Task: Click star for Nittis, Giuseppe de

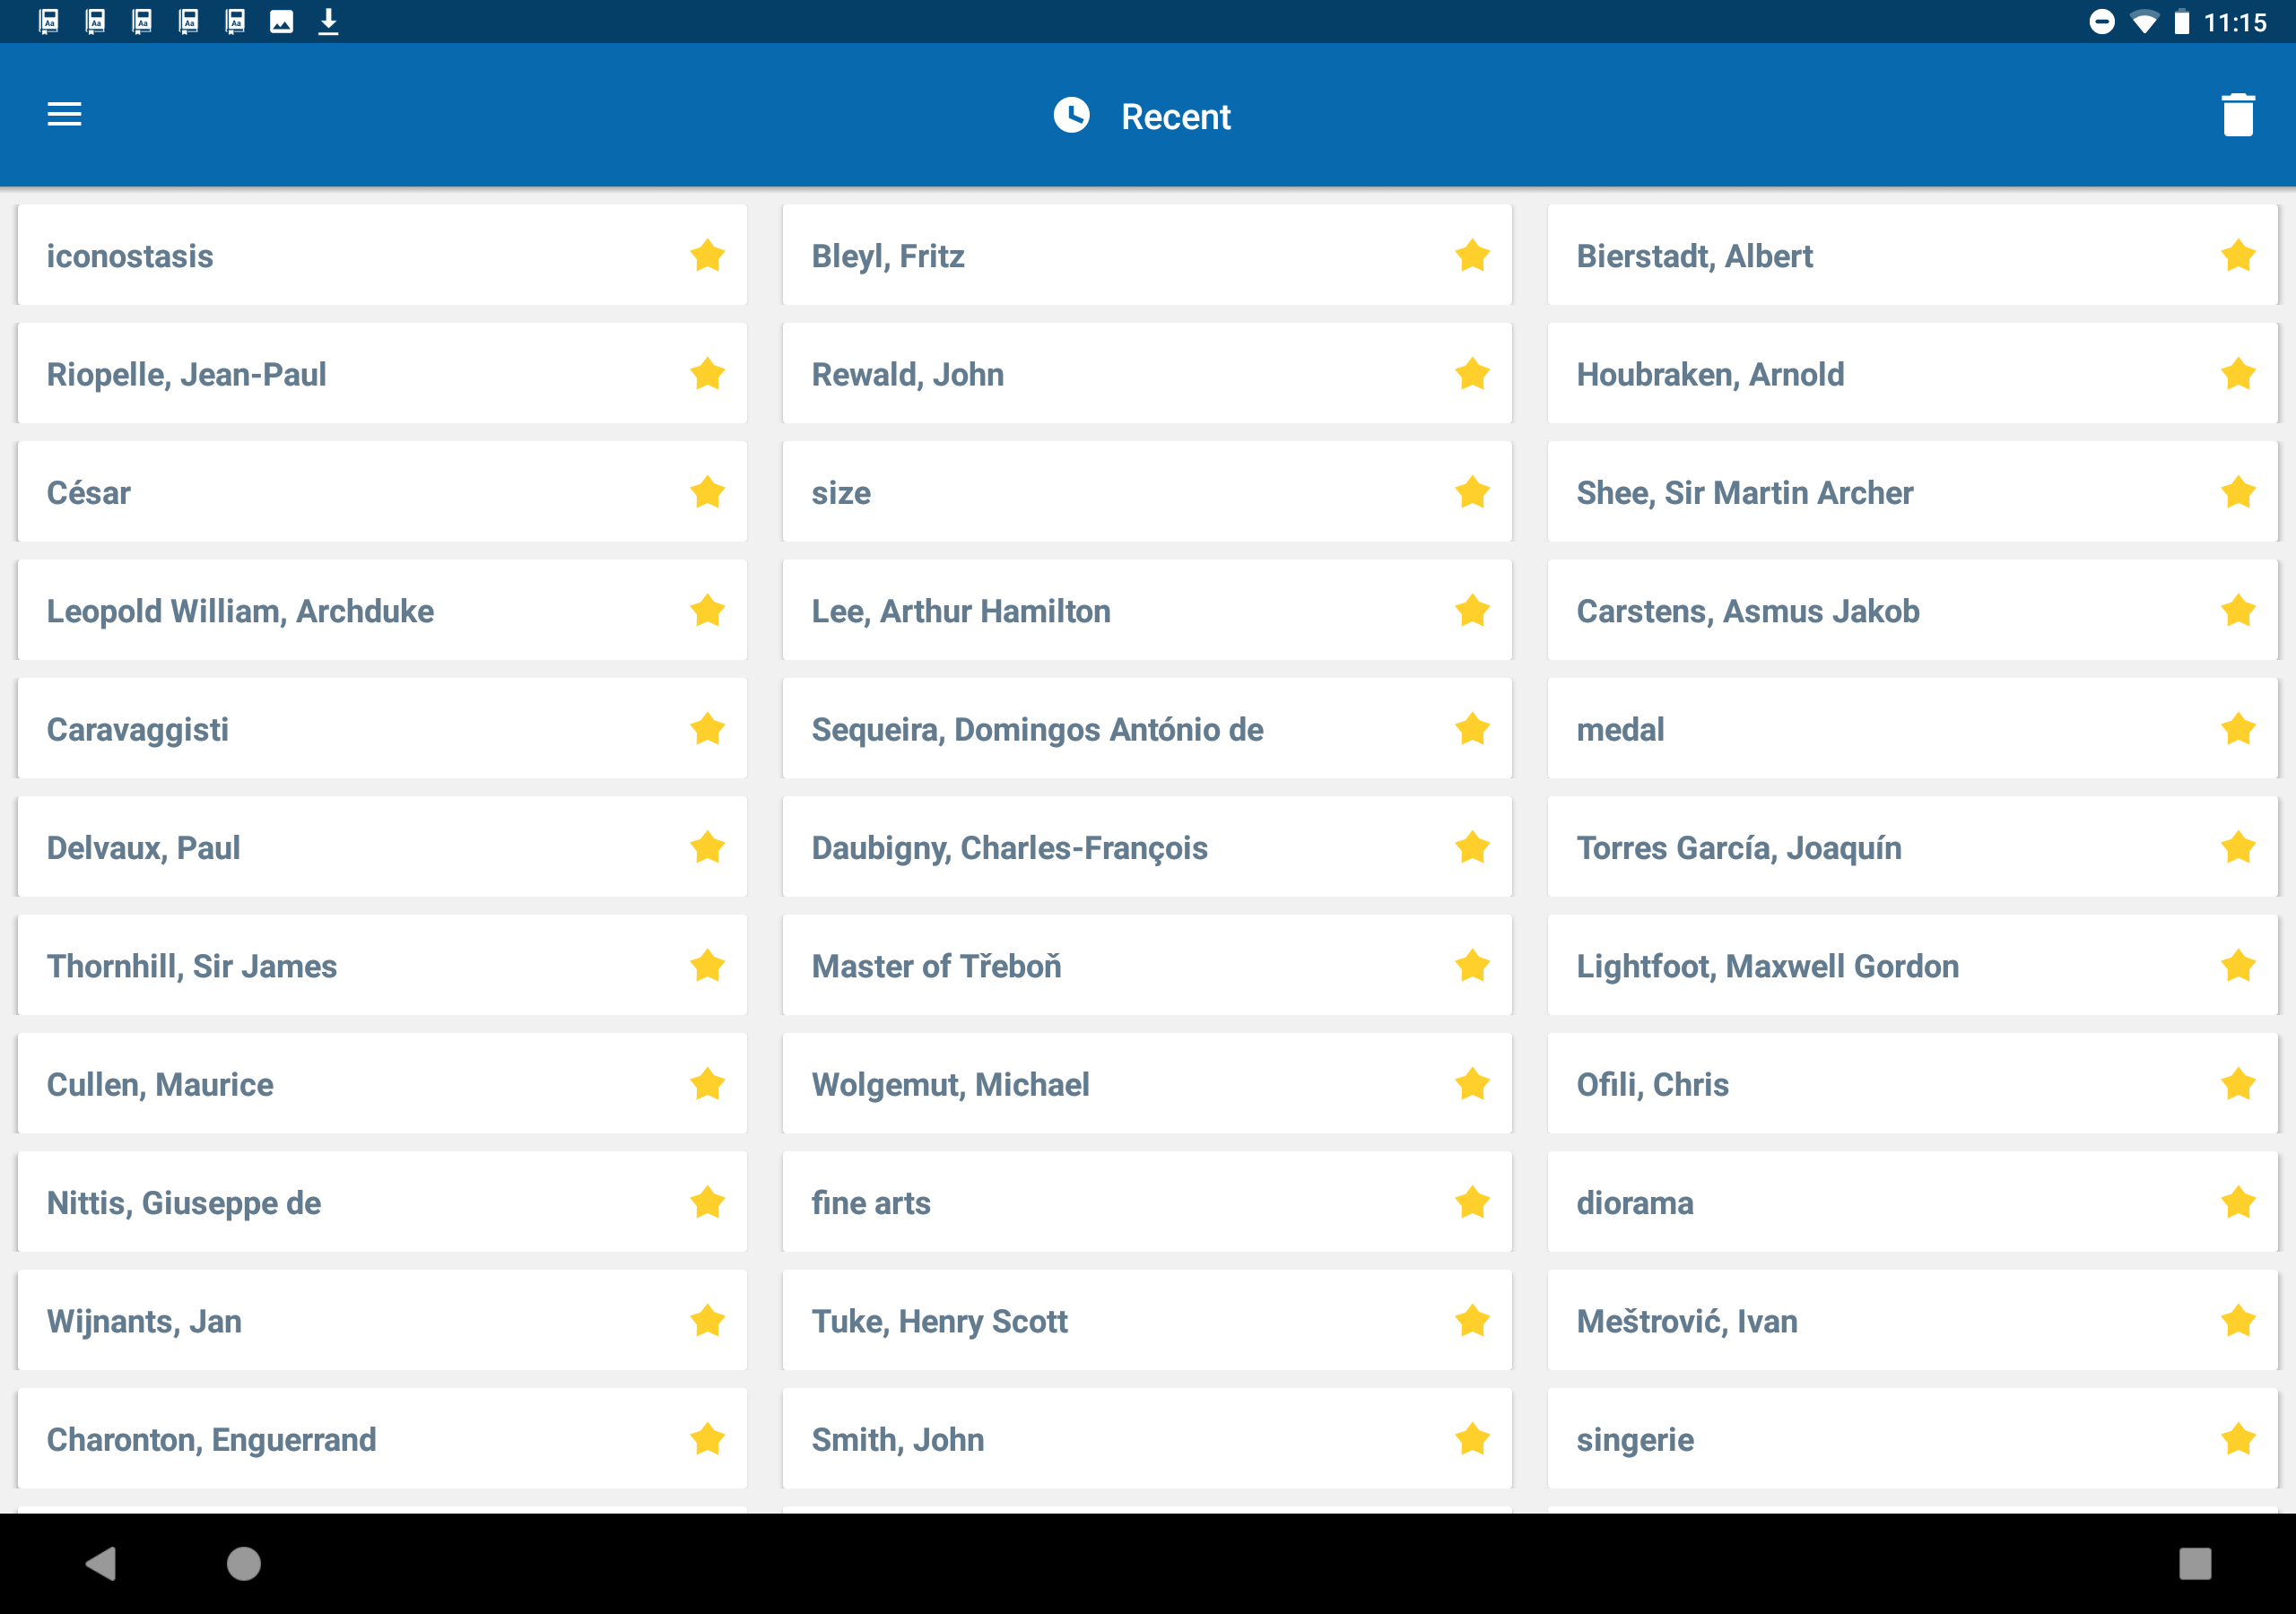Action: coord(707,1202)
